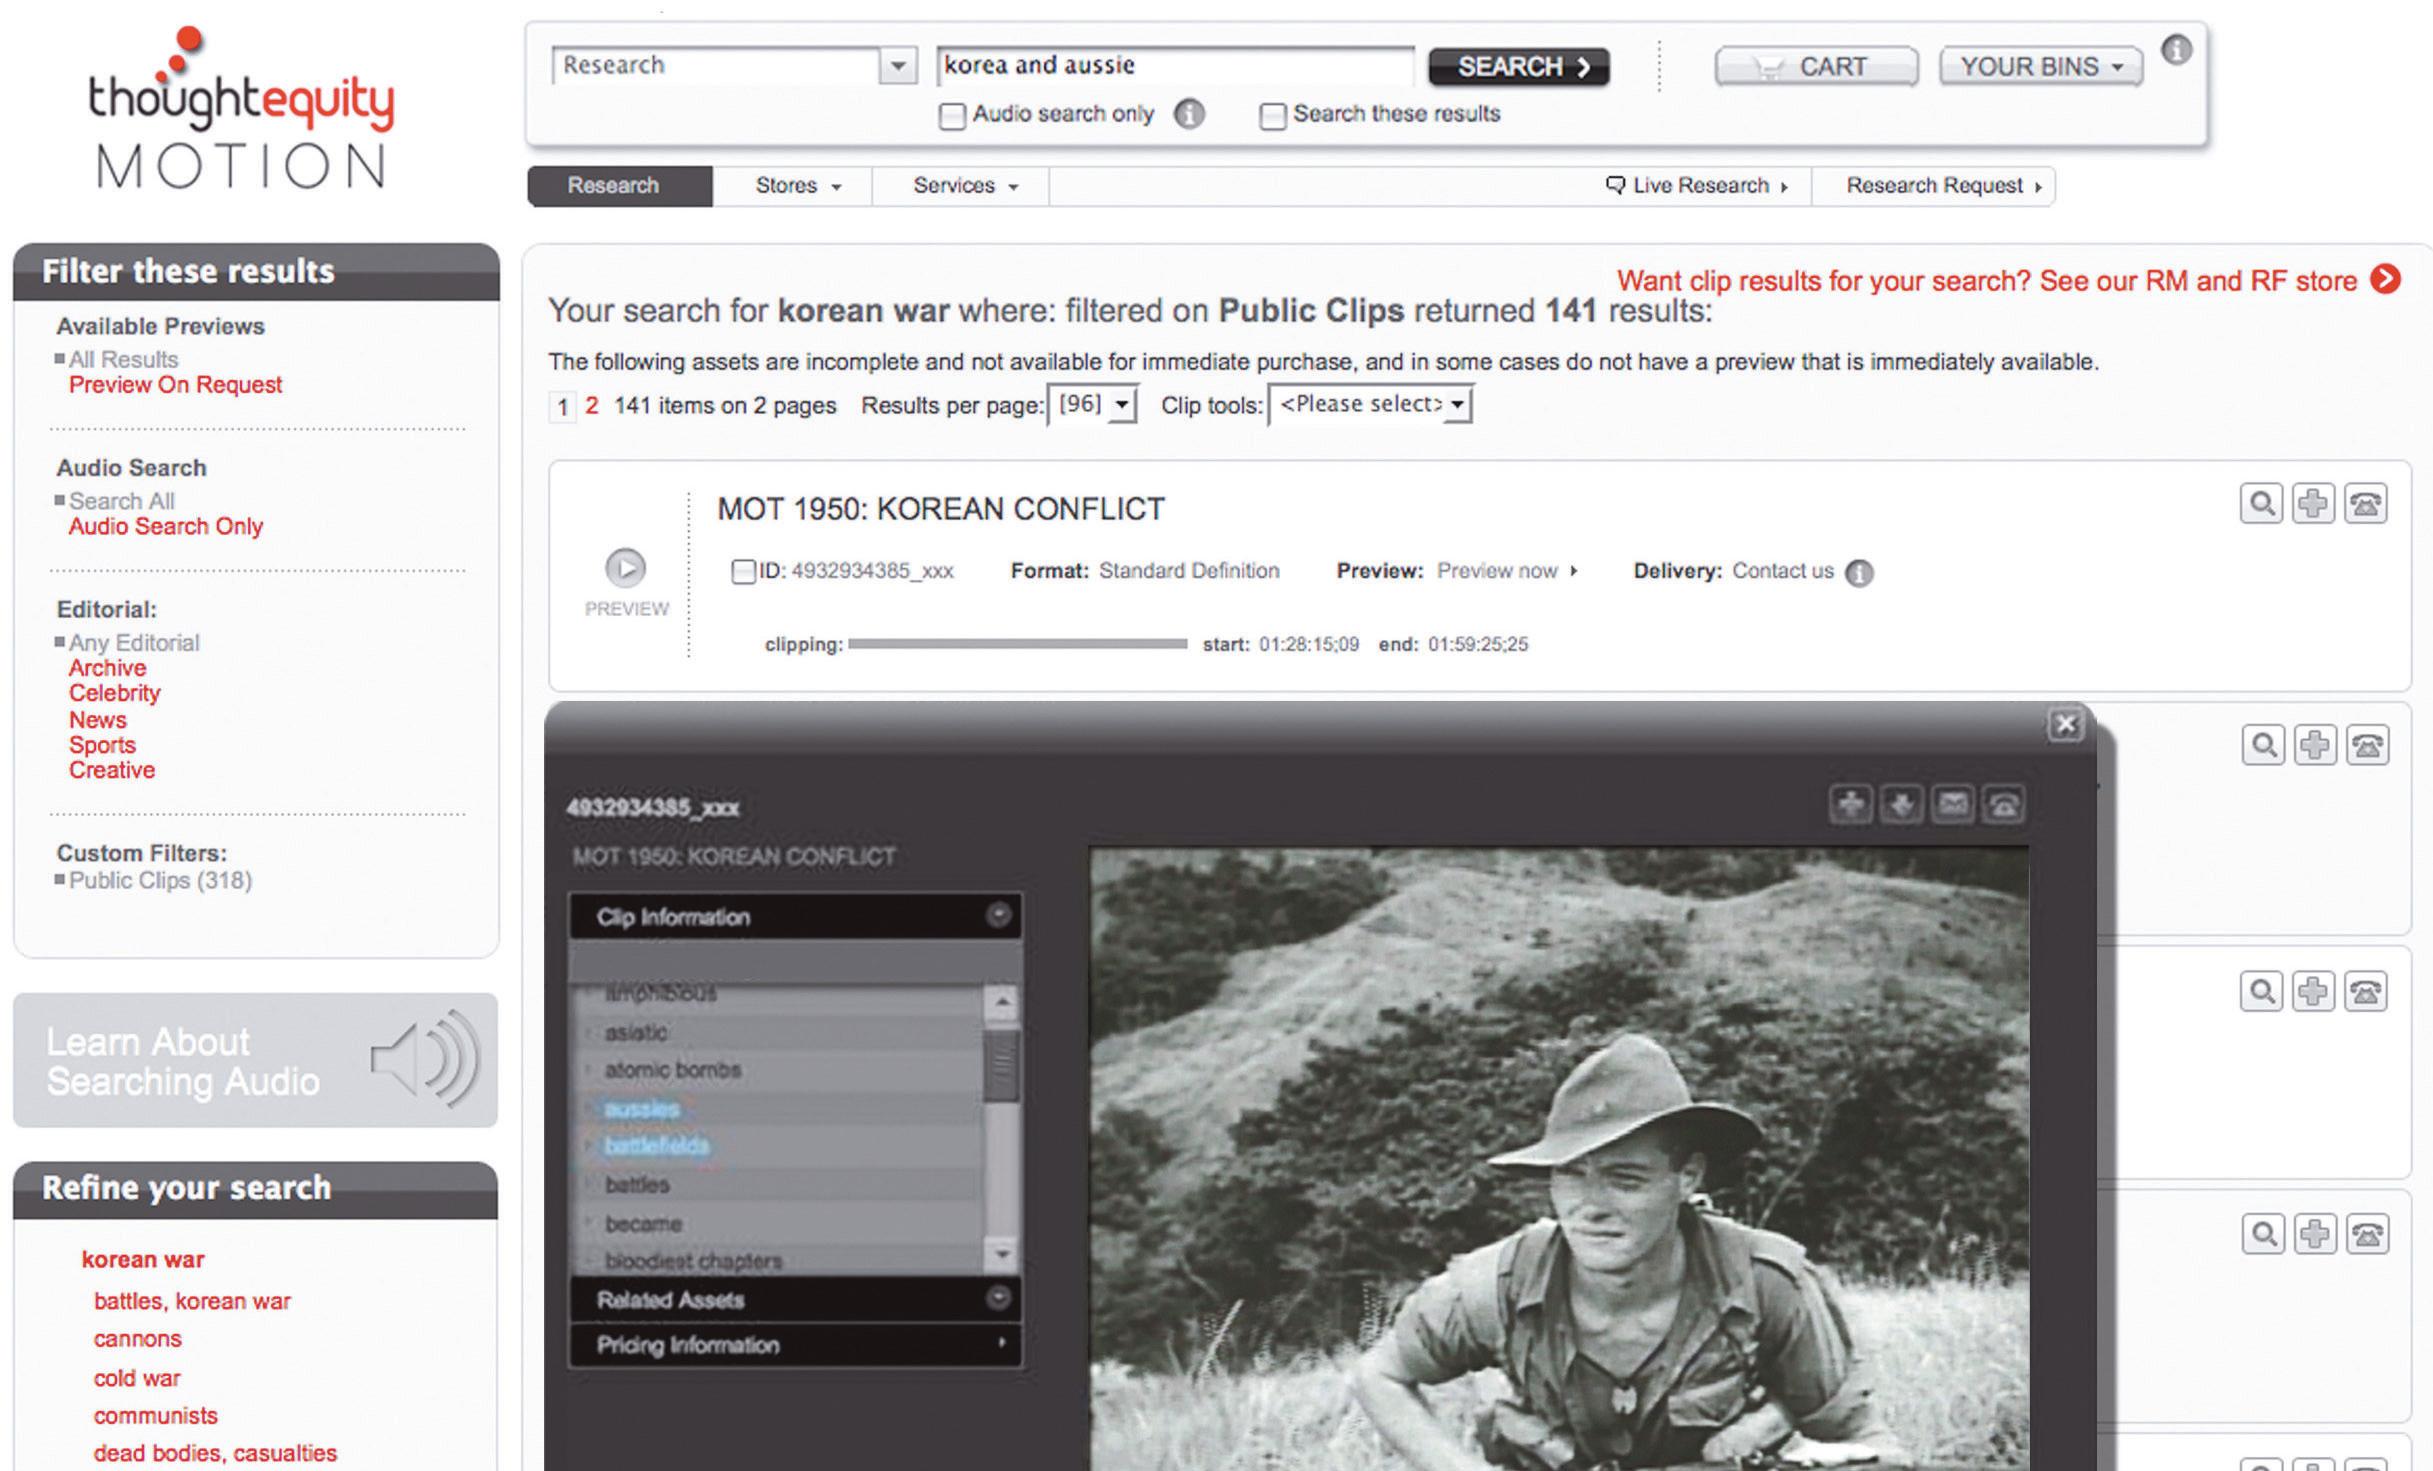Screen dimensions: 2433x1471
Task: Click info icon beside Audio search only
Action: (x=1188, y=115)
